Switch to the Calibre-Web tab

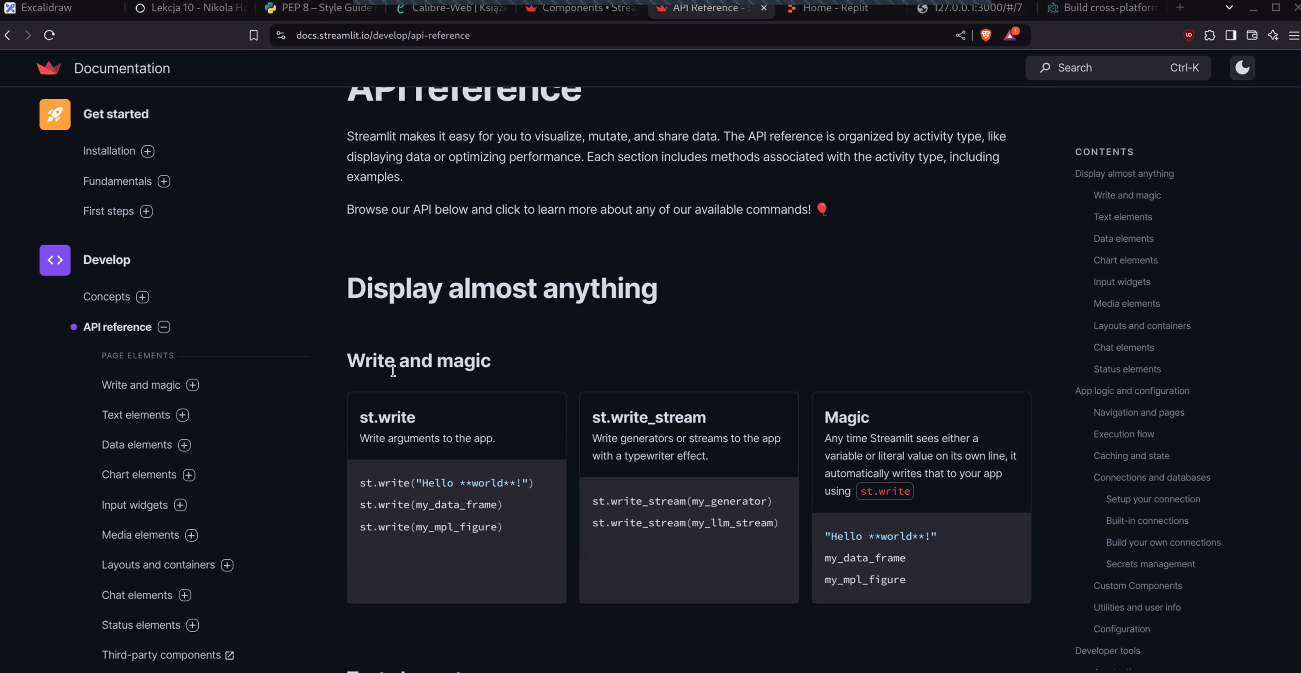coord(450,7)
